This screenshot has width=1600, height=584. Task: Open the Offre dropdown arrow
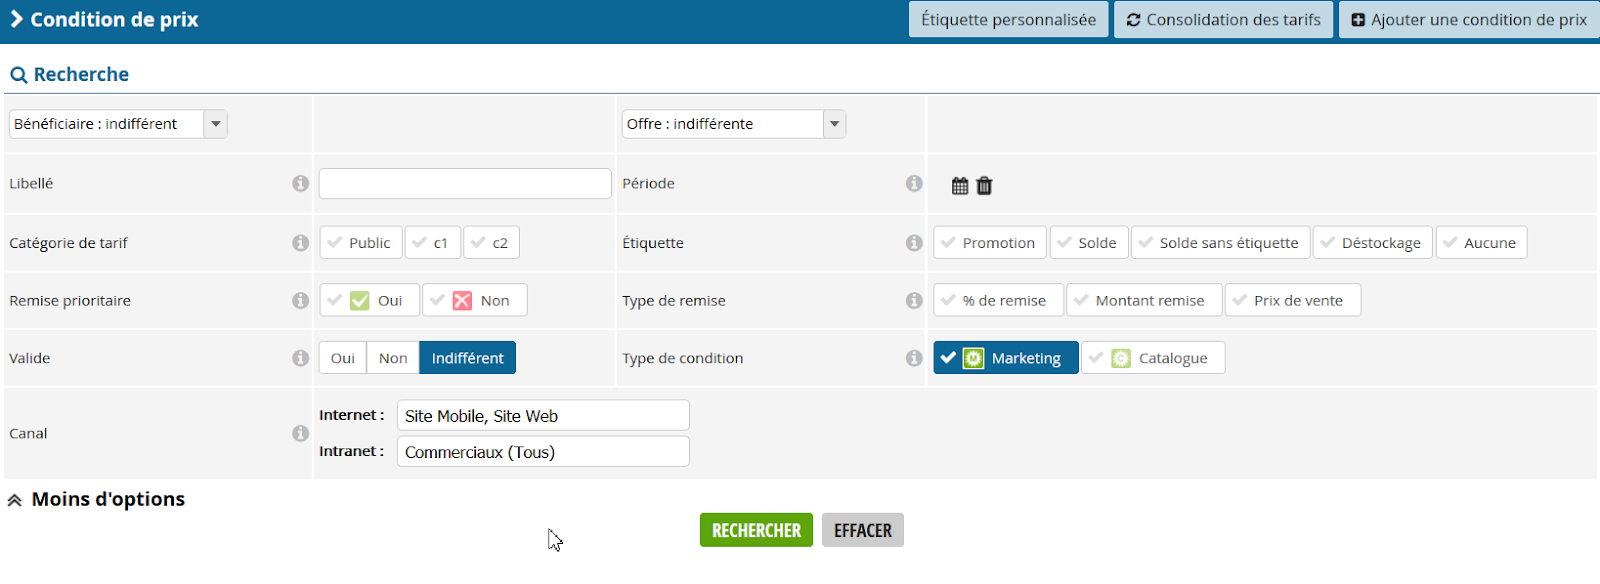834,124
